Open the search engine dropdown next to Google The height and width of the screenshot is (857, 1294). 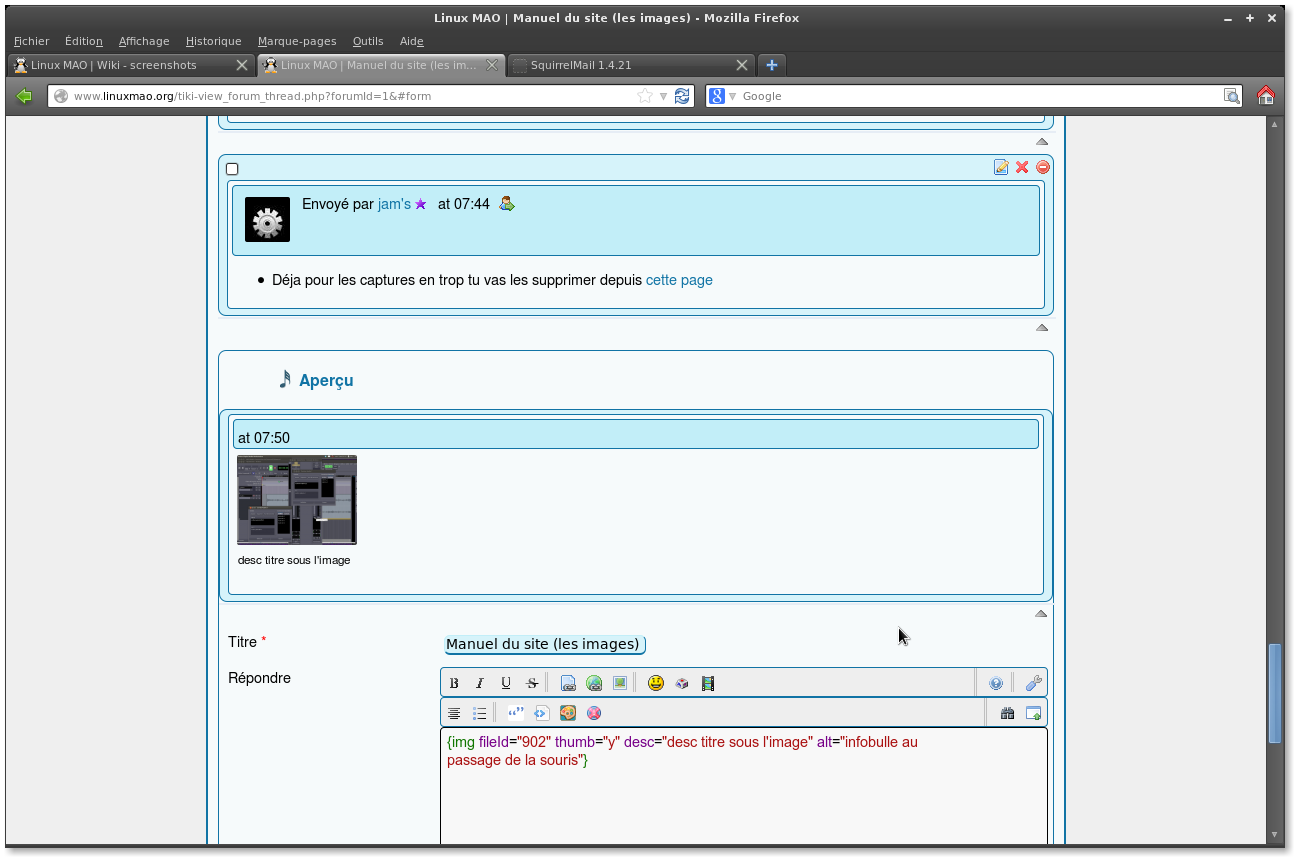pos(732,96)
